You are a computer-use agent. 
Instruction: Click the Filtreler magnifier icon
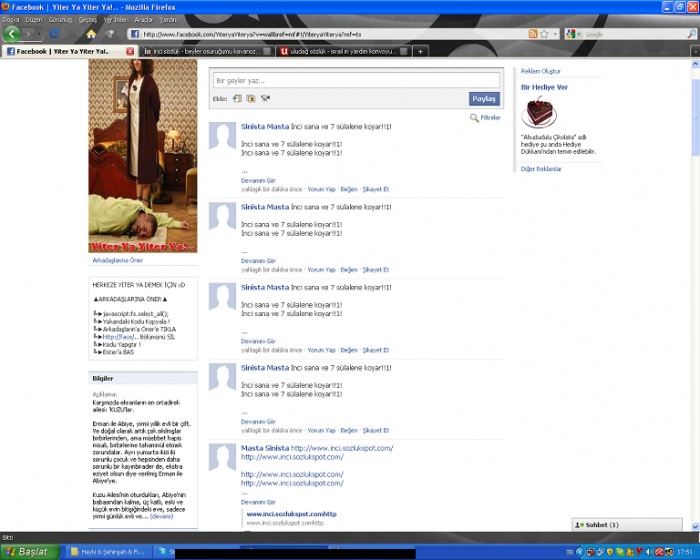(474, 118)
